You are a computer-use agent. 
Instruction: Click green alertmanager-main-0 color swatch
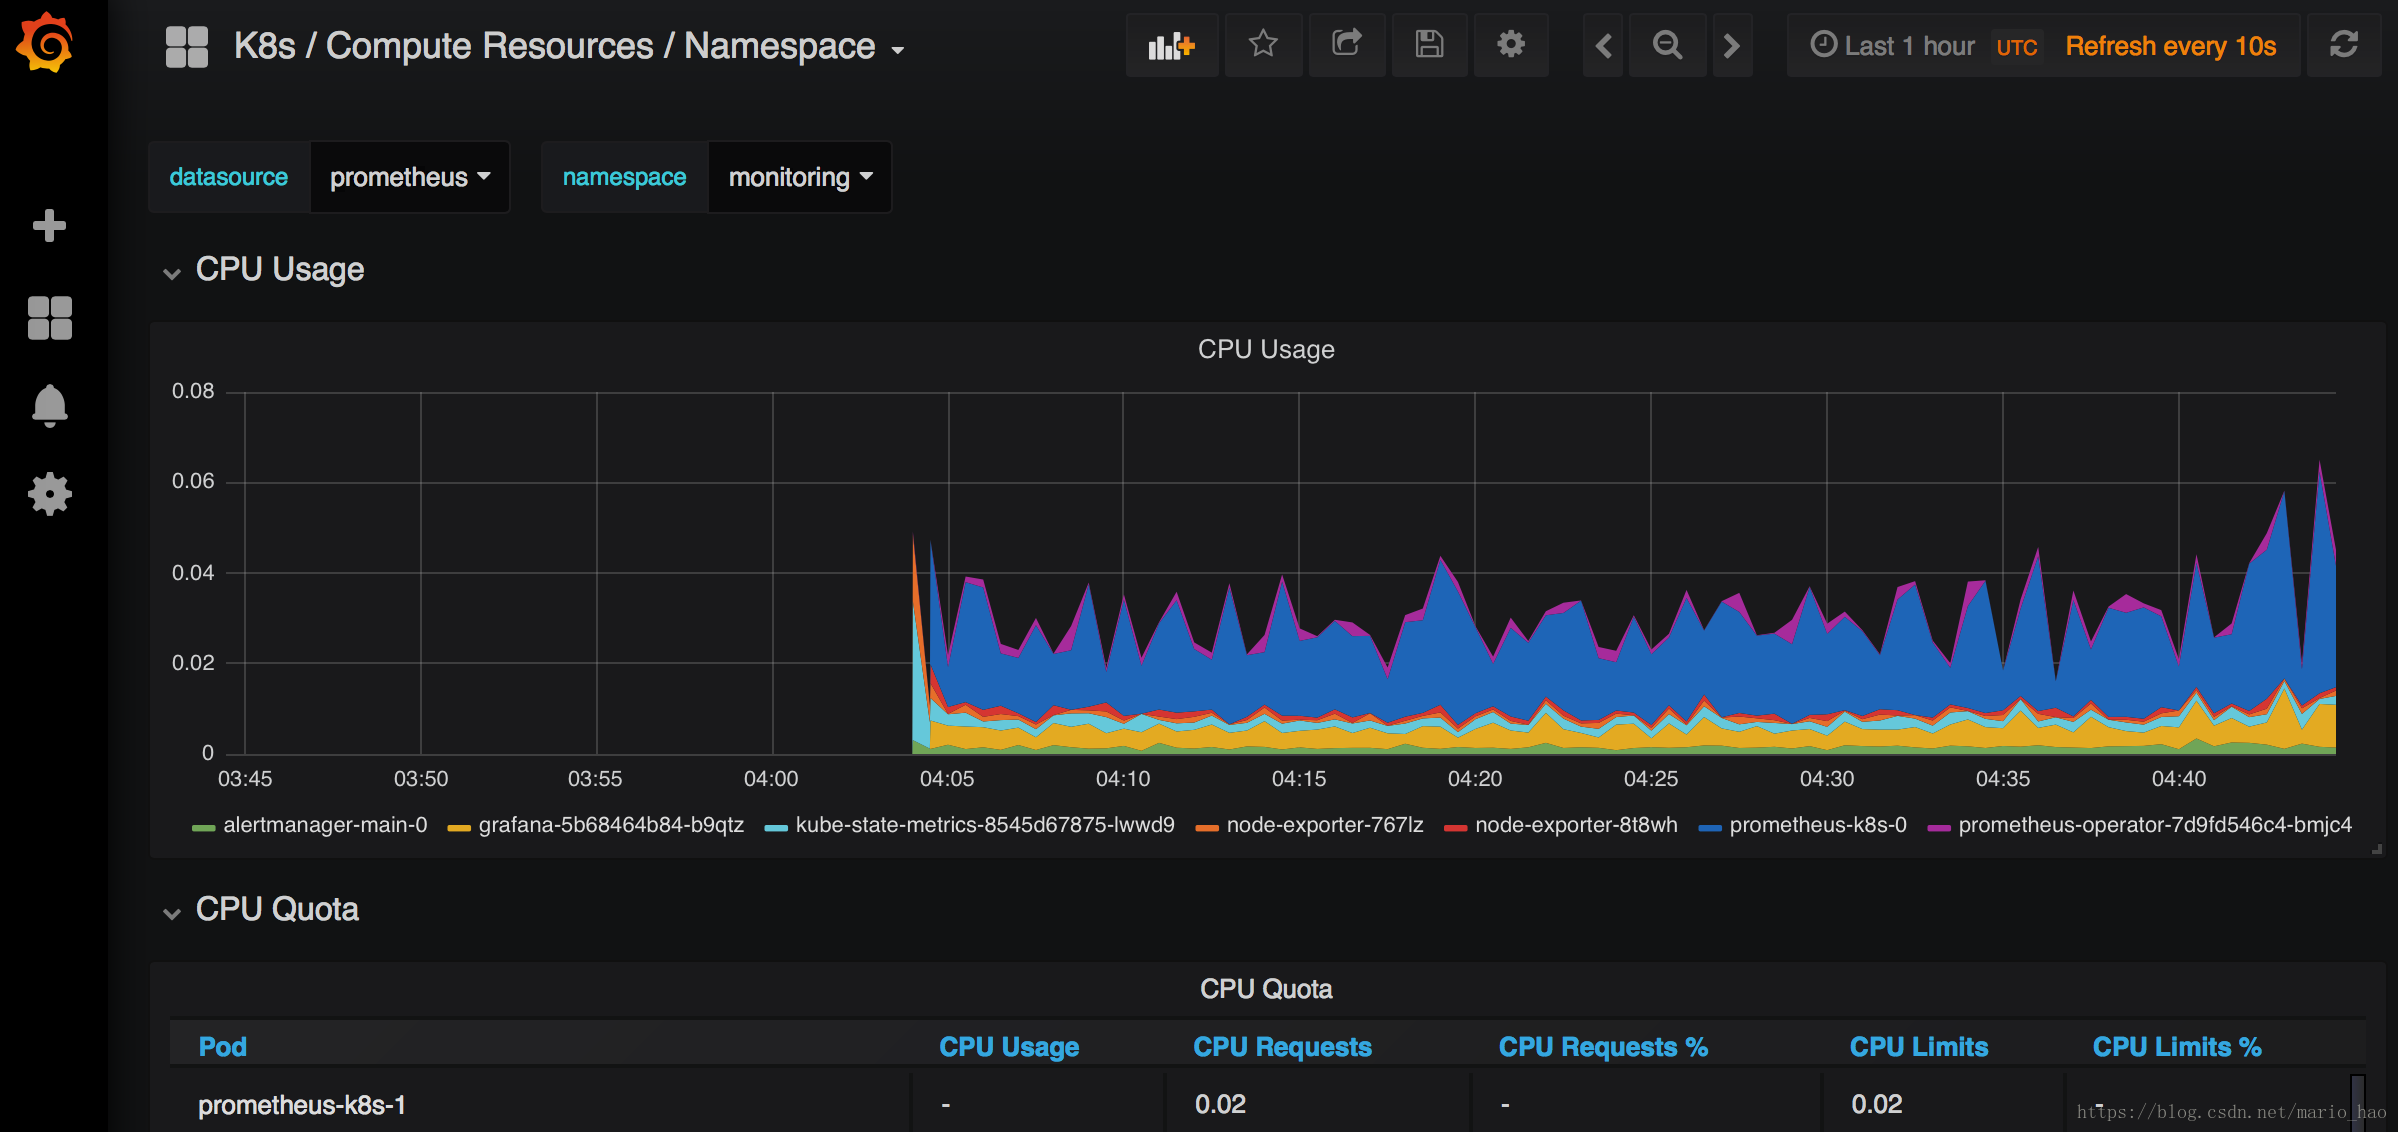pyautogui.click(x=203, y=828)
